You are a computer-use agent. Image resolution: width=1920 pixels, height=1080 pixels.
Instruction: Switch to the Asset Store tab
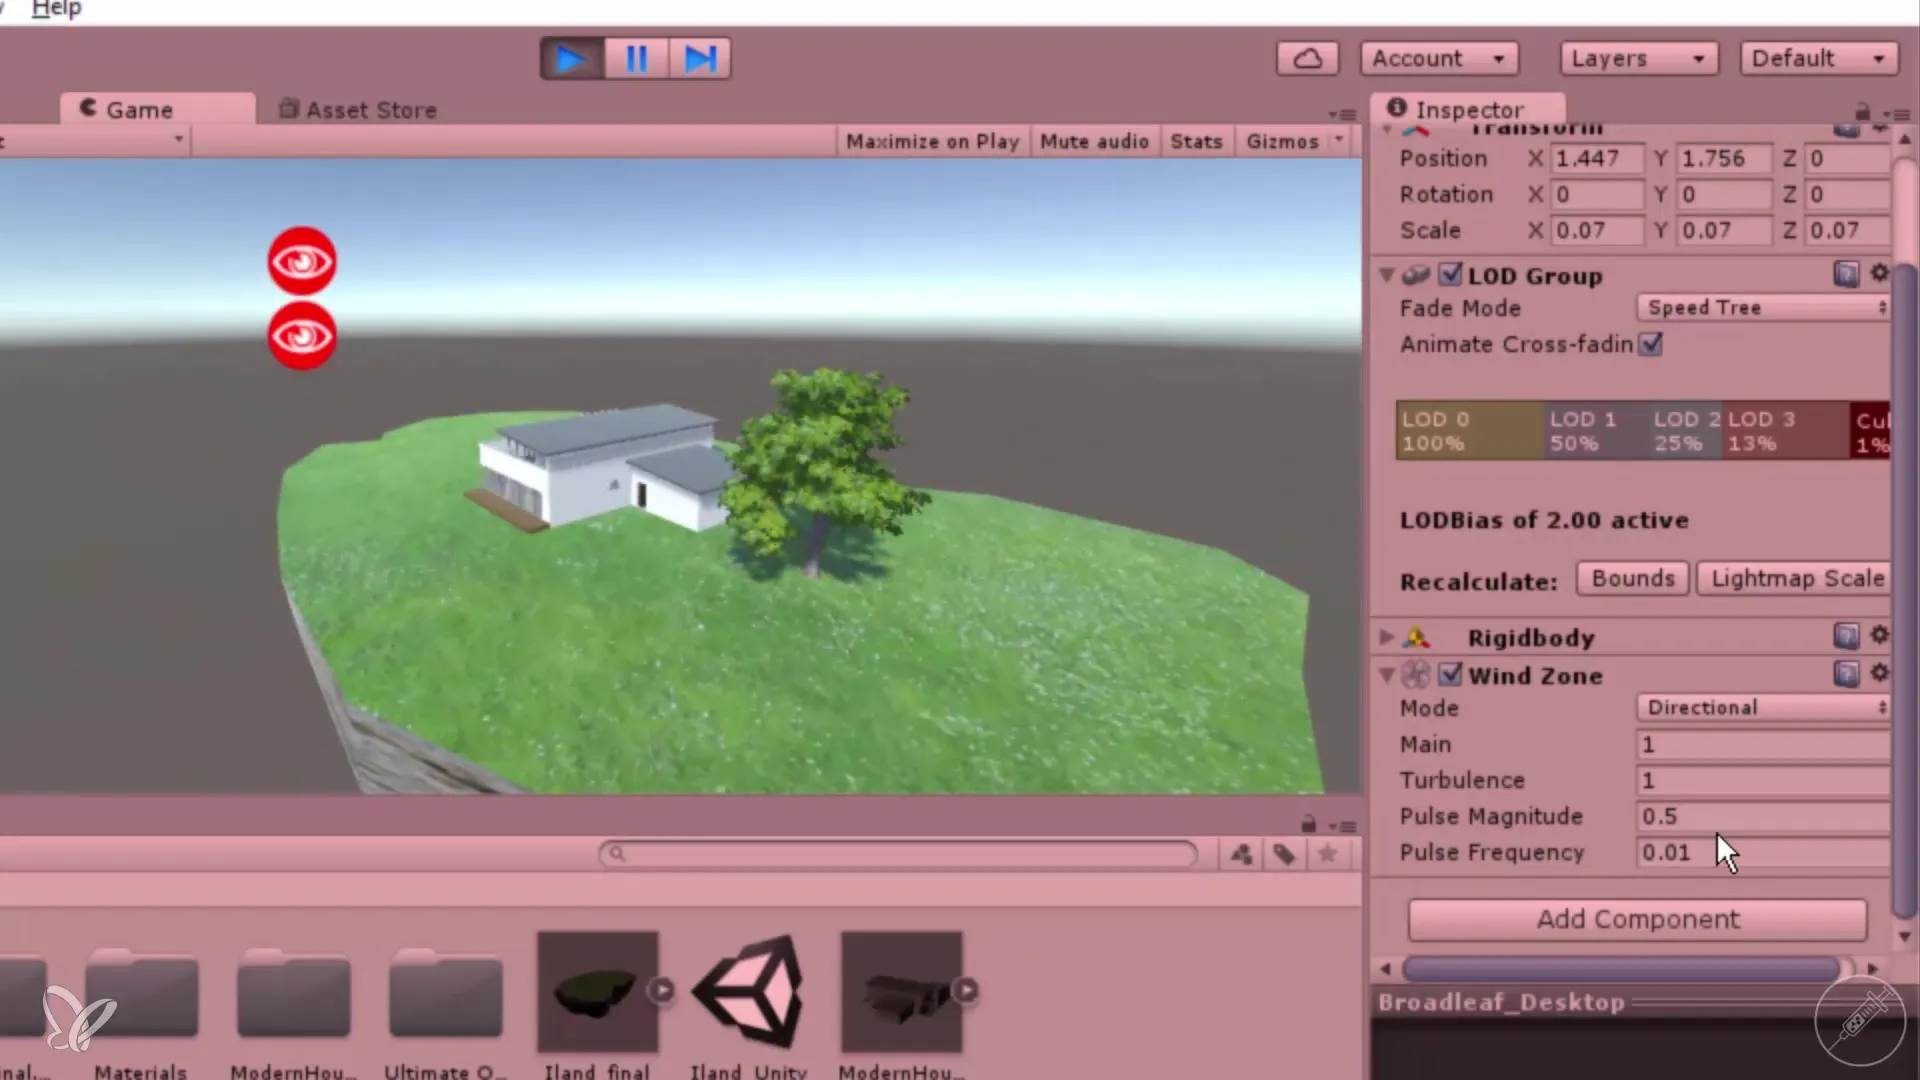click(358, 110)
